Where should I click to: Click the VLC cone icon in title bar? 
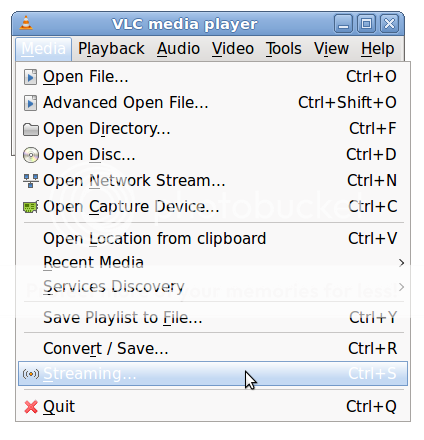tap(26, 23)
